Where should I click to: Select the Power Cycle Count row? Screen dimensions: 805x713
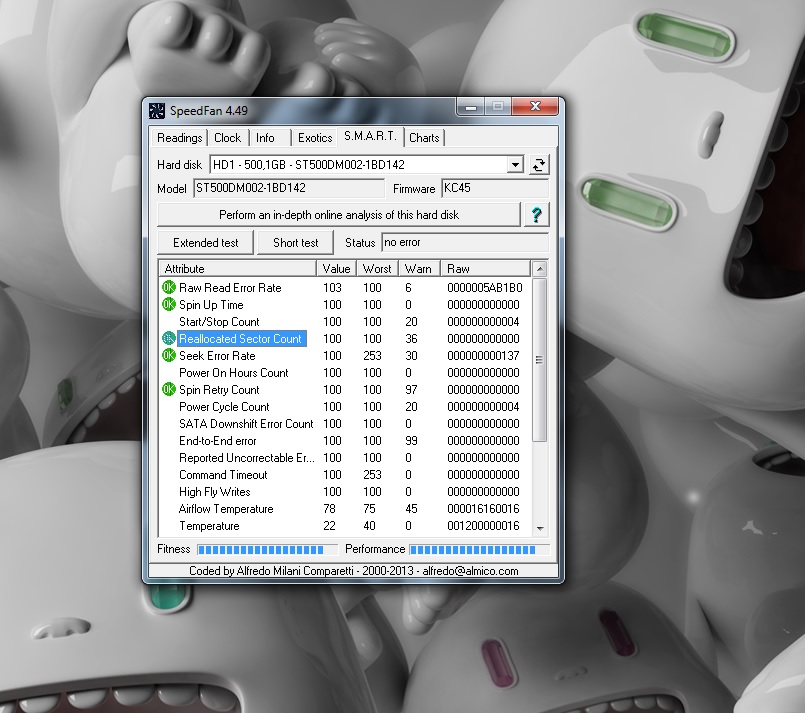(x=344, y=407)
